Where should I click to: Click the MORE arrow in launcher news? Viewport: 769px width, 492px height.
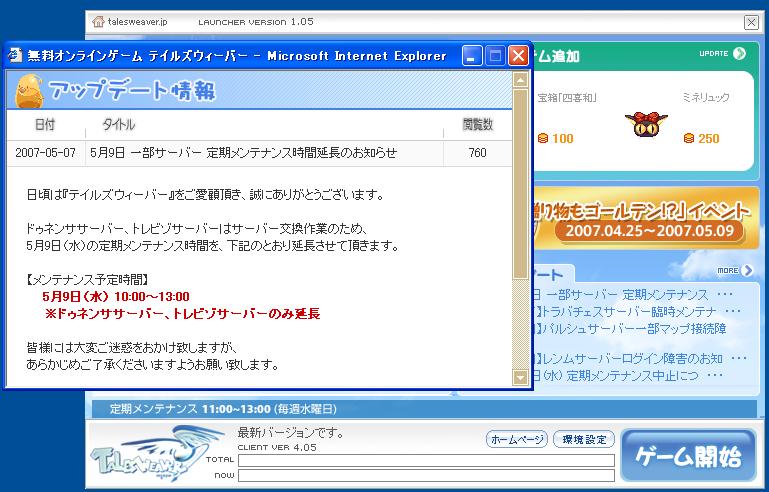[747, 270]
